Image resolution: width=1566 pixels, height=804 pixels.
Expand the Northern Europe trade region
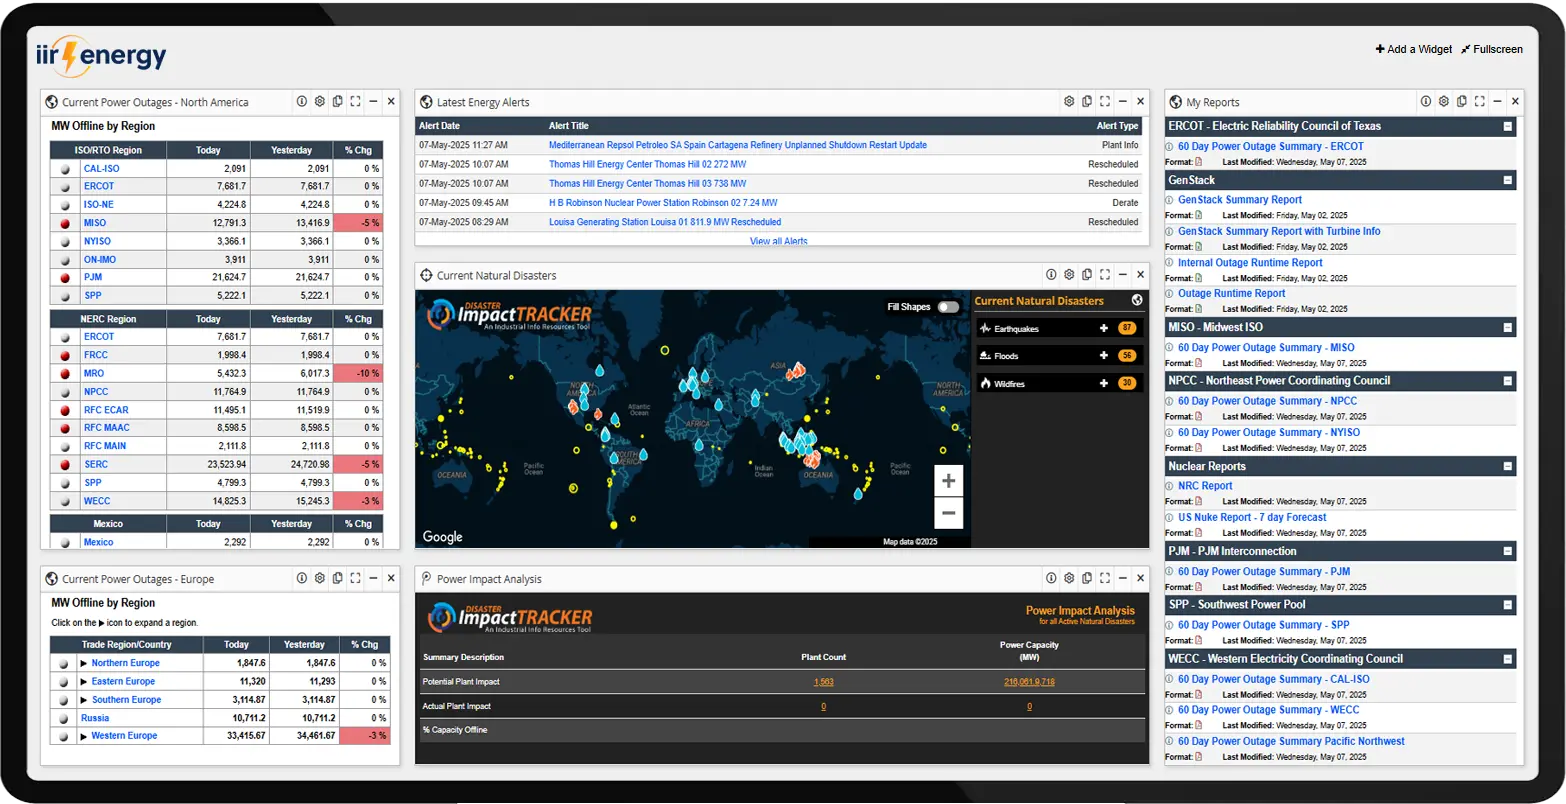click(81, 662)
